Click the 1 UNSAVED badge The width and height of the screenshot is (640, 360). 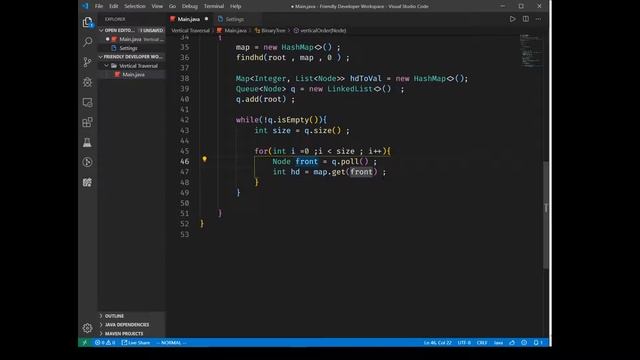pyautogui.click(x=151, y=30)
